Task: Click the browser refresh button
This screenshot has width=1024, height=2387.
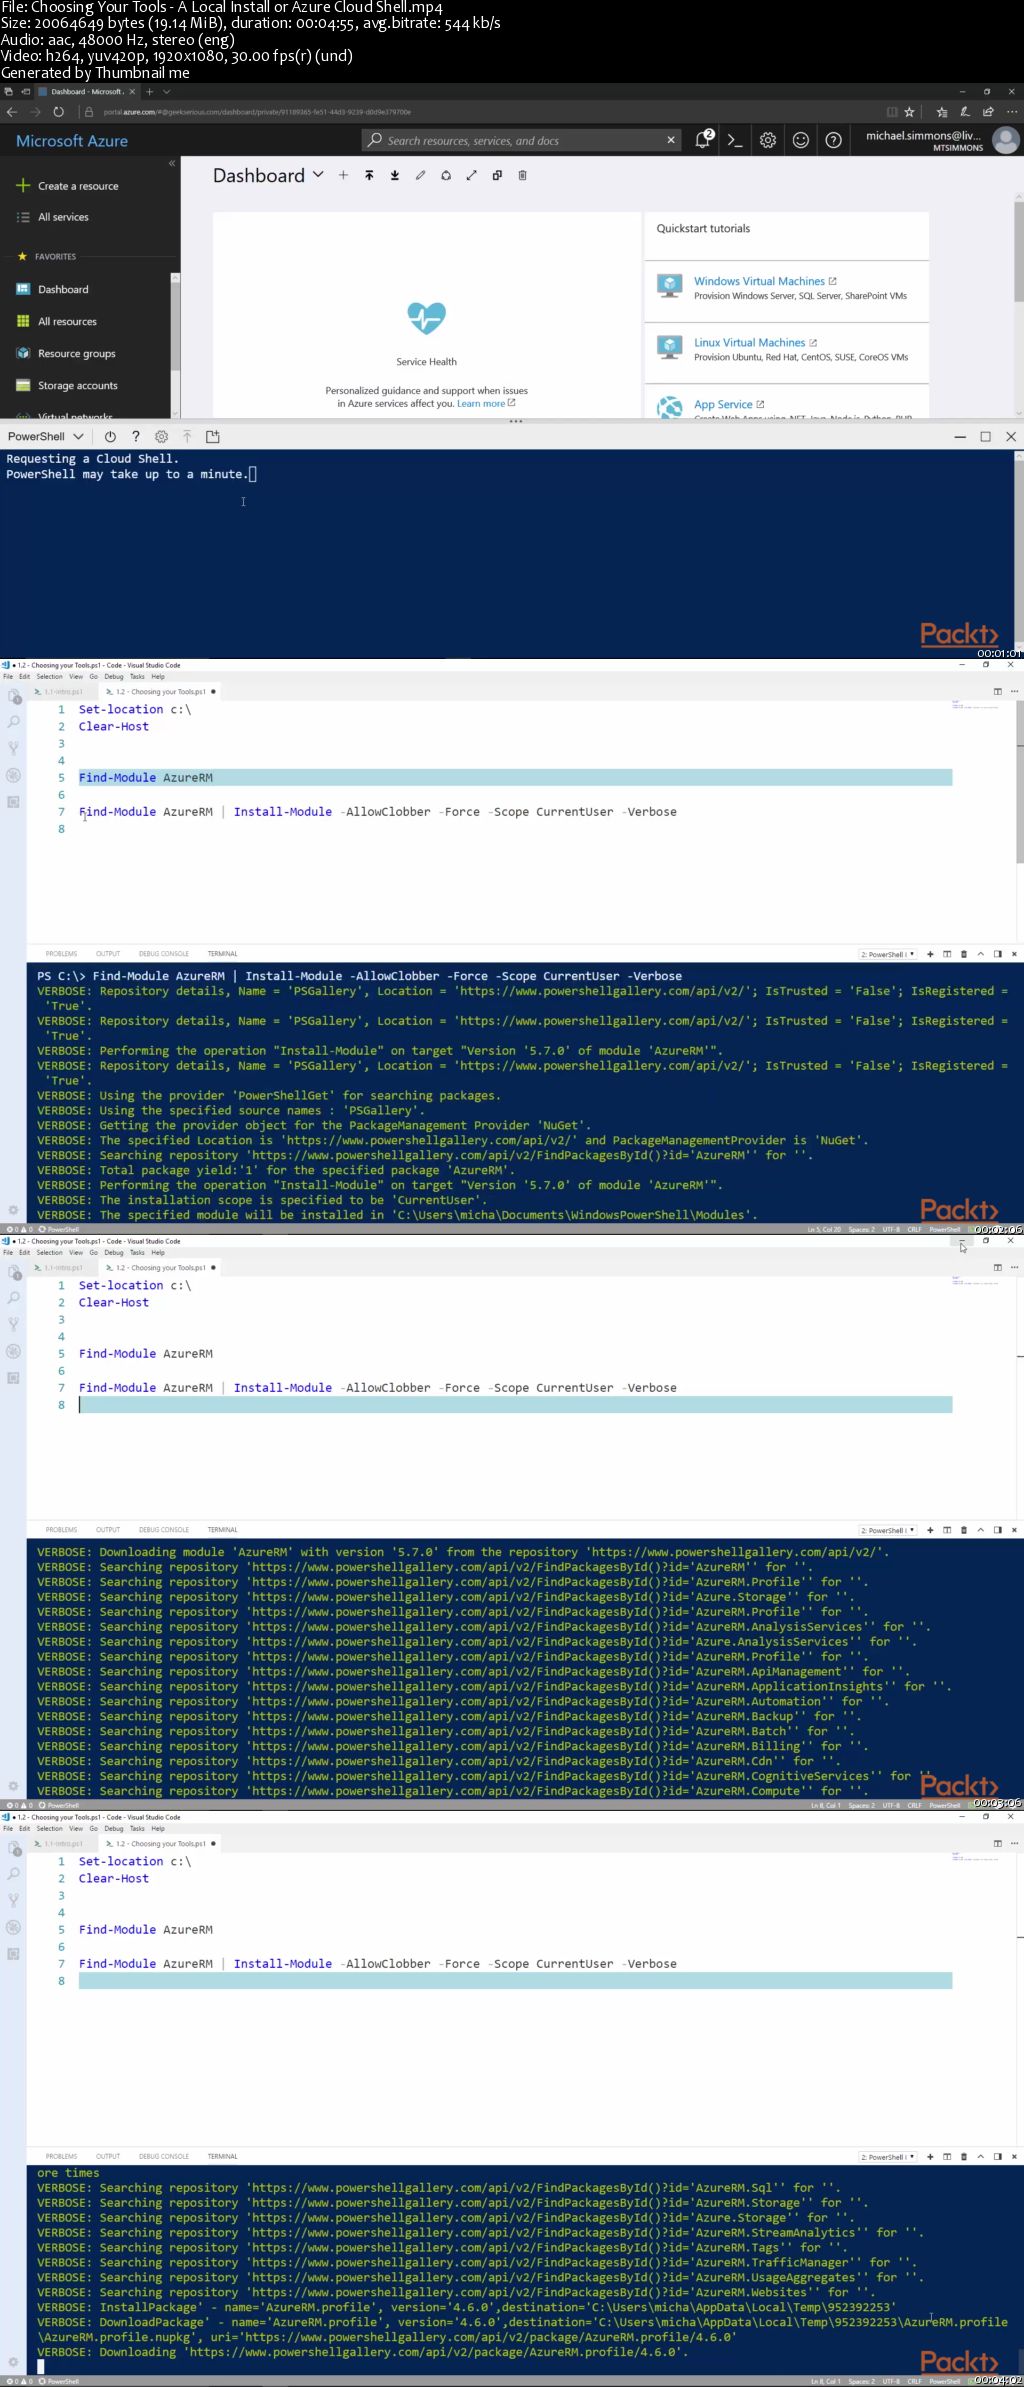Action: click(58, 112)
